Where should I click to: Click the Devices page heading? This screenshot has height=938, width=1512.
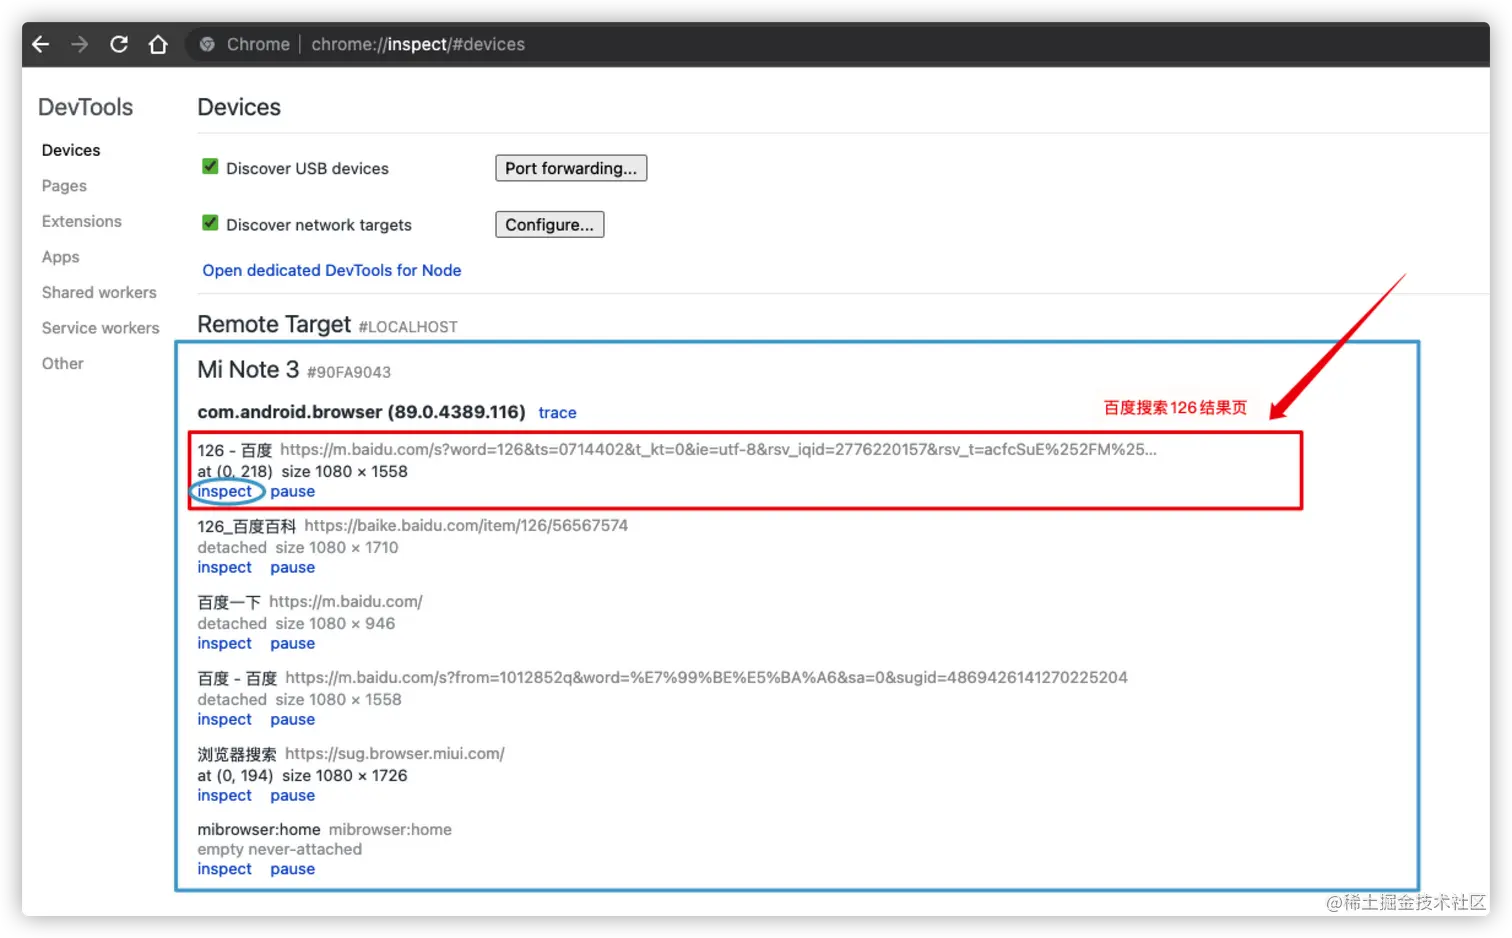click(x=239, y=107)
